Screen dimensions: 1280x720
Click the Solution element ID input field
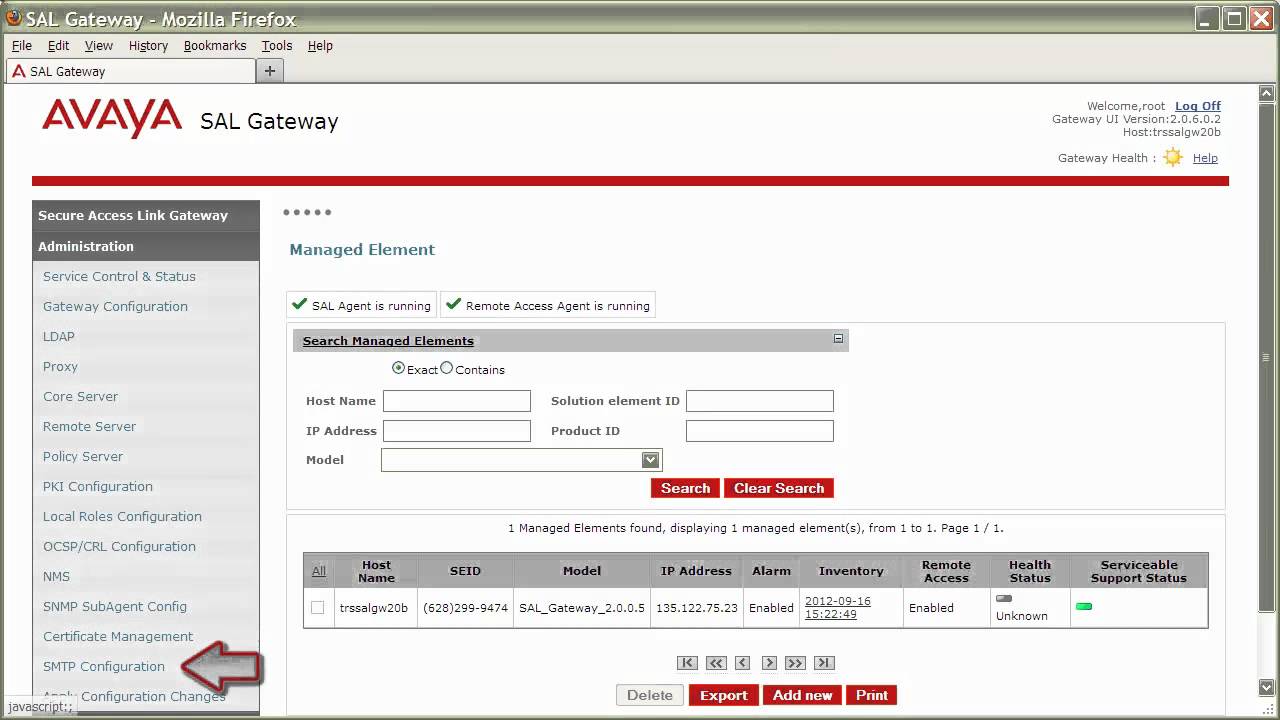(x=760, y=401)
